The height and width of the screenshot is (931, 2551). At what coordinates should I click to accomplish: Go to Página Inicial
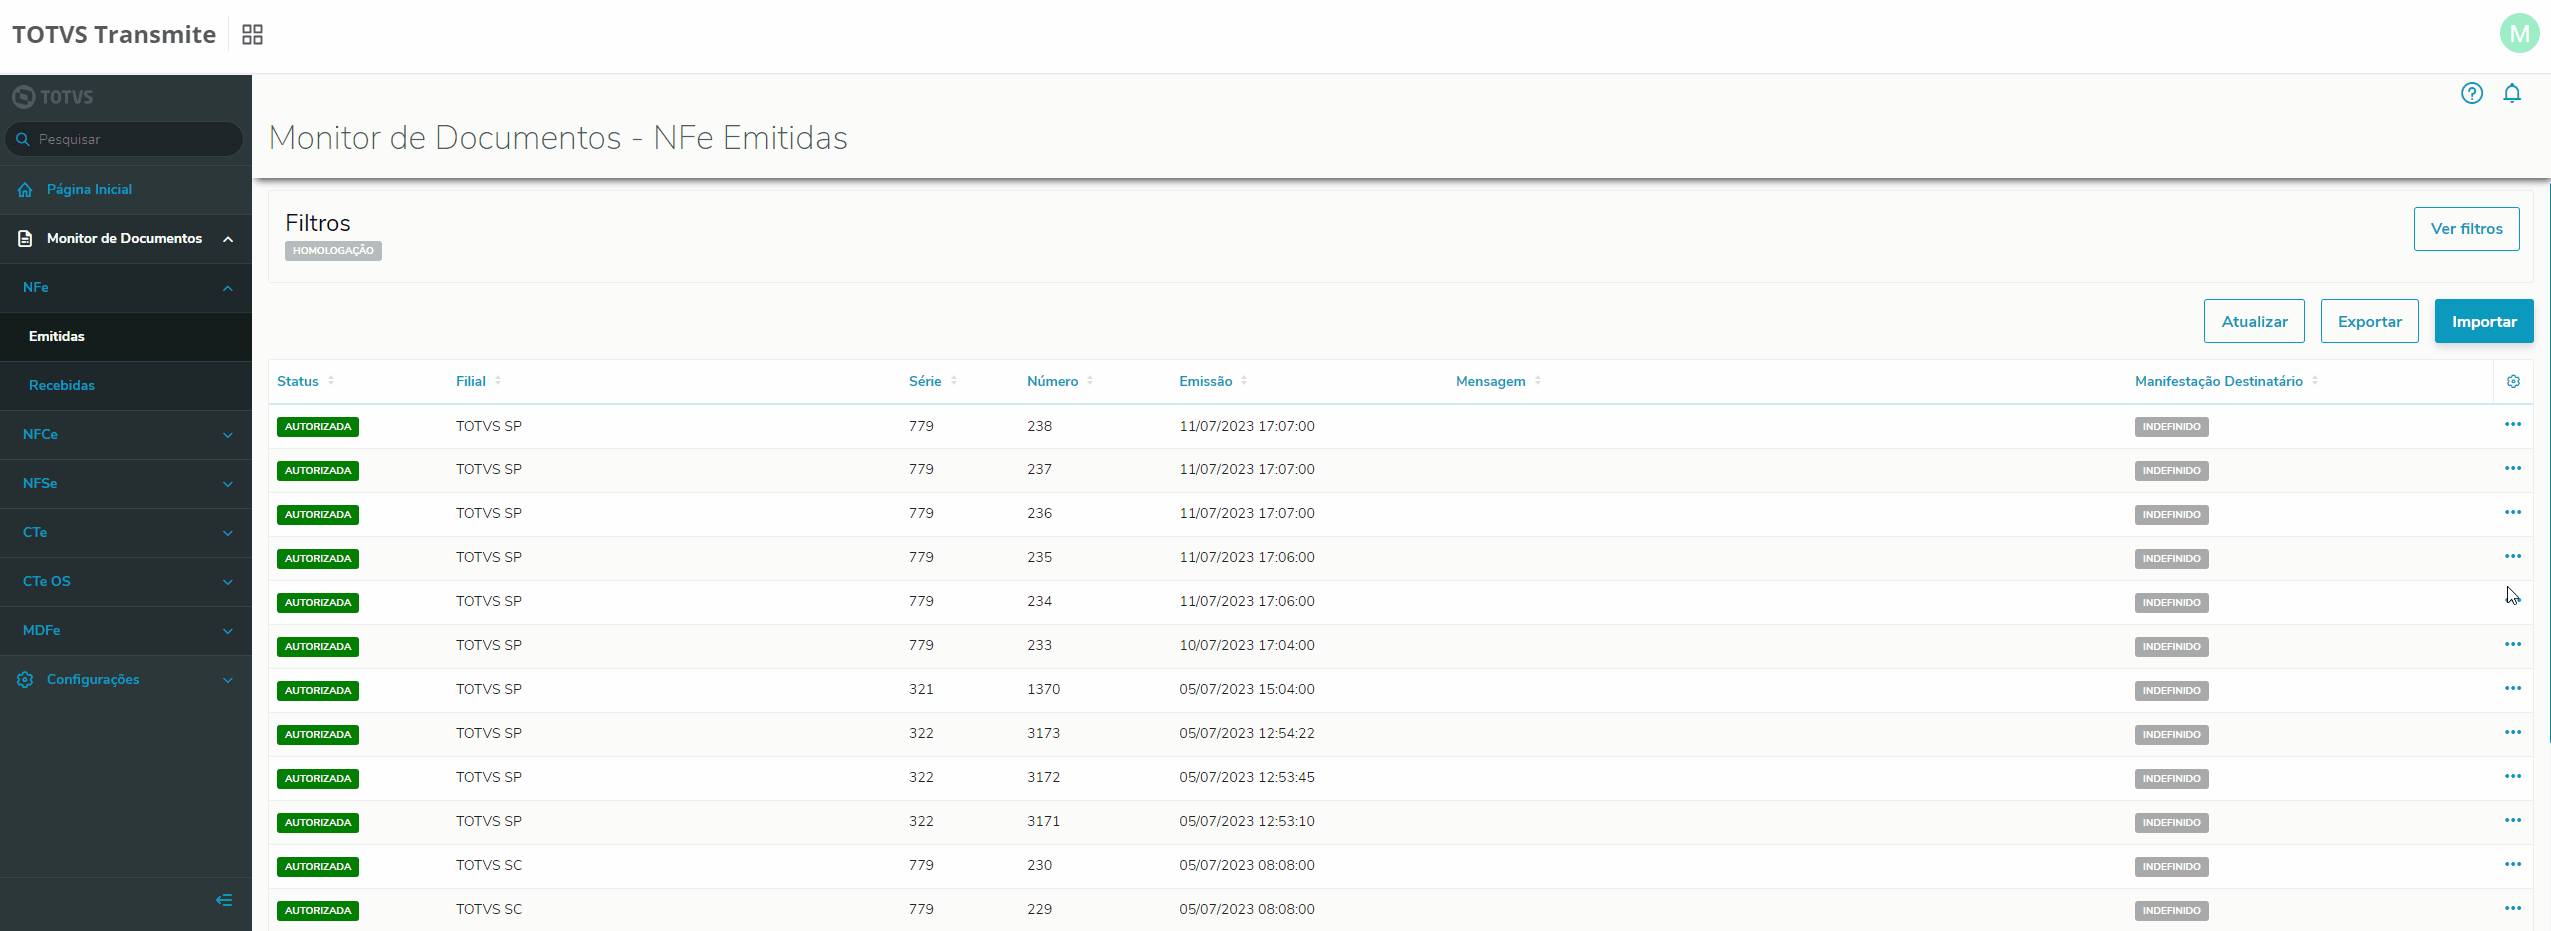tap(89, 190)
